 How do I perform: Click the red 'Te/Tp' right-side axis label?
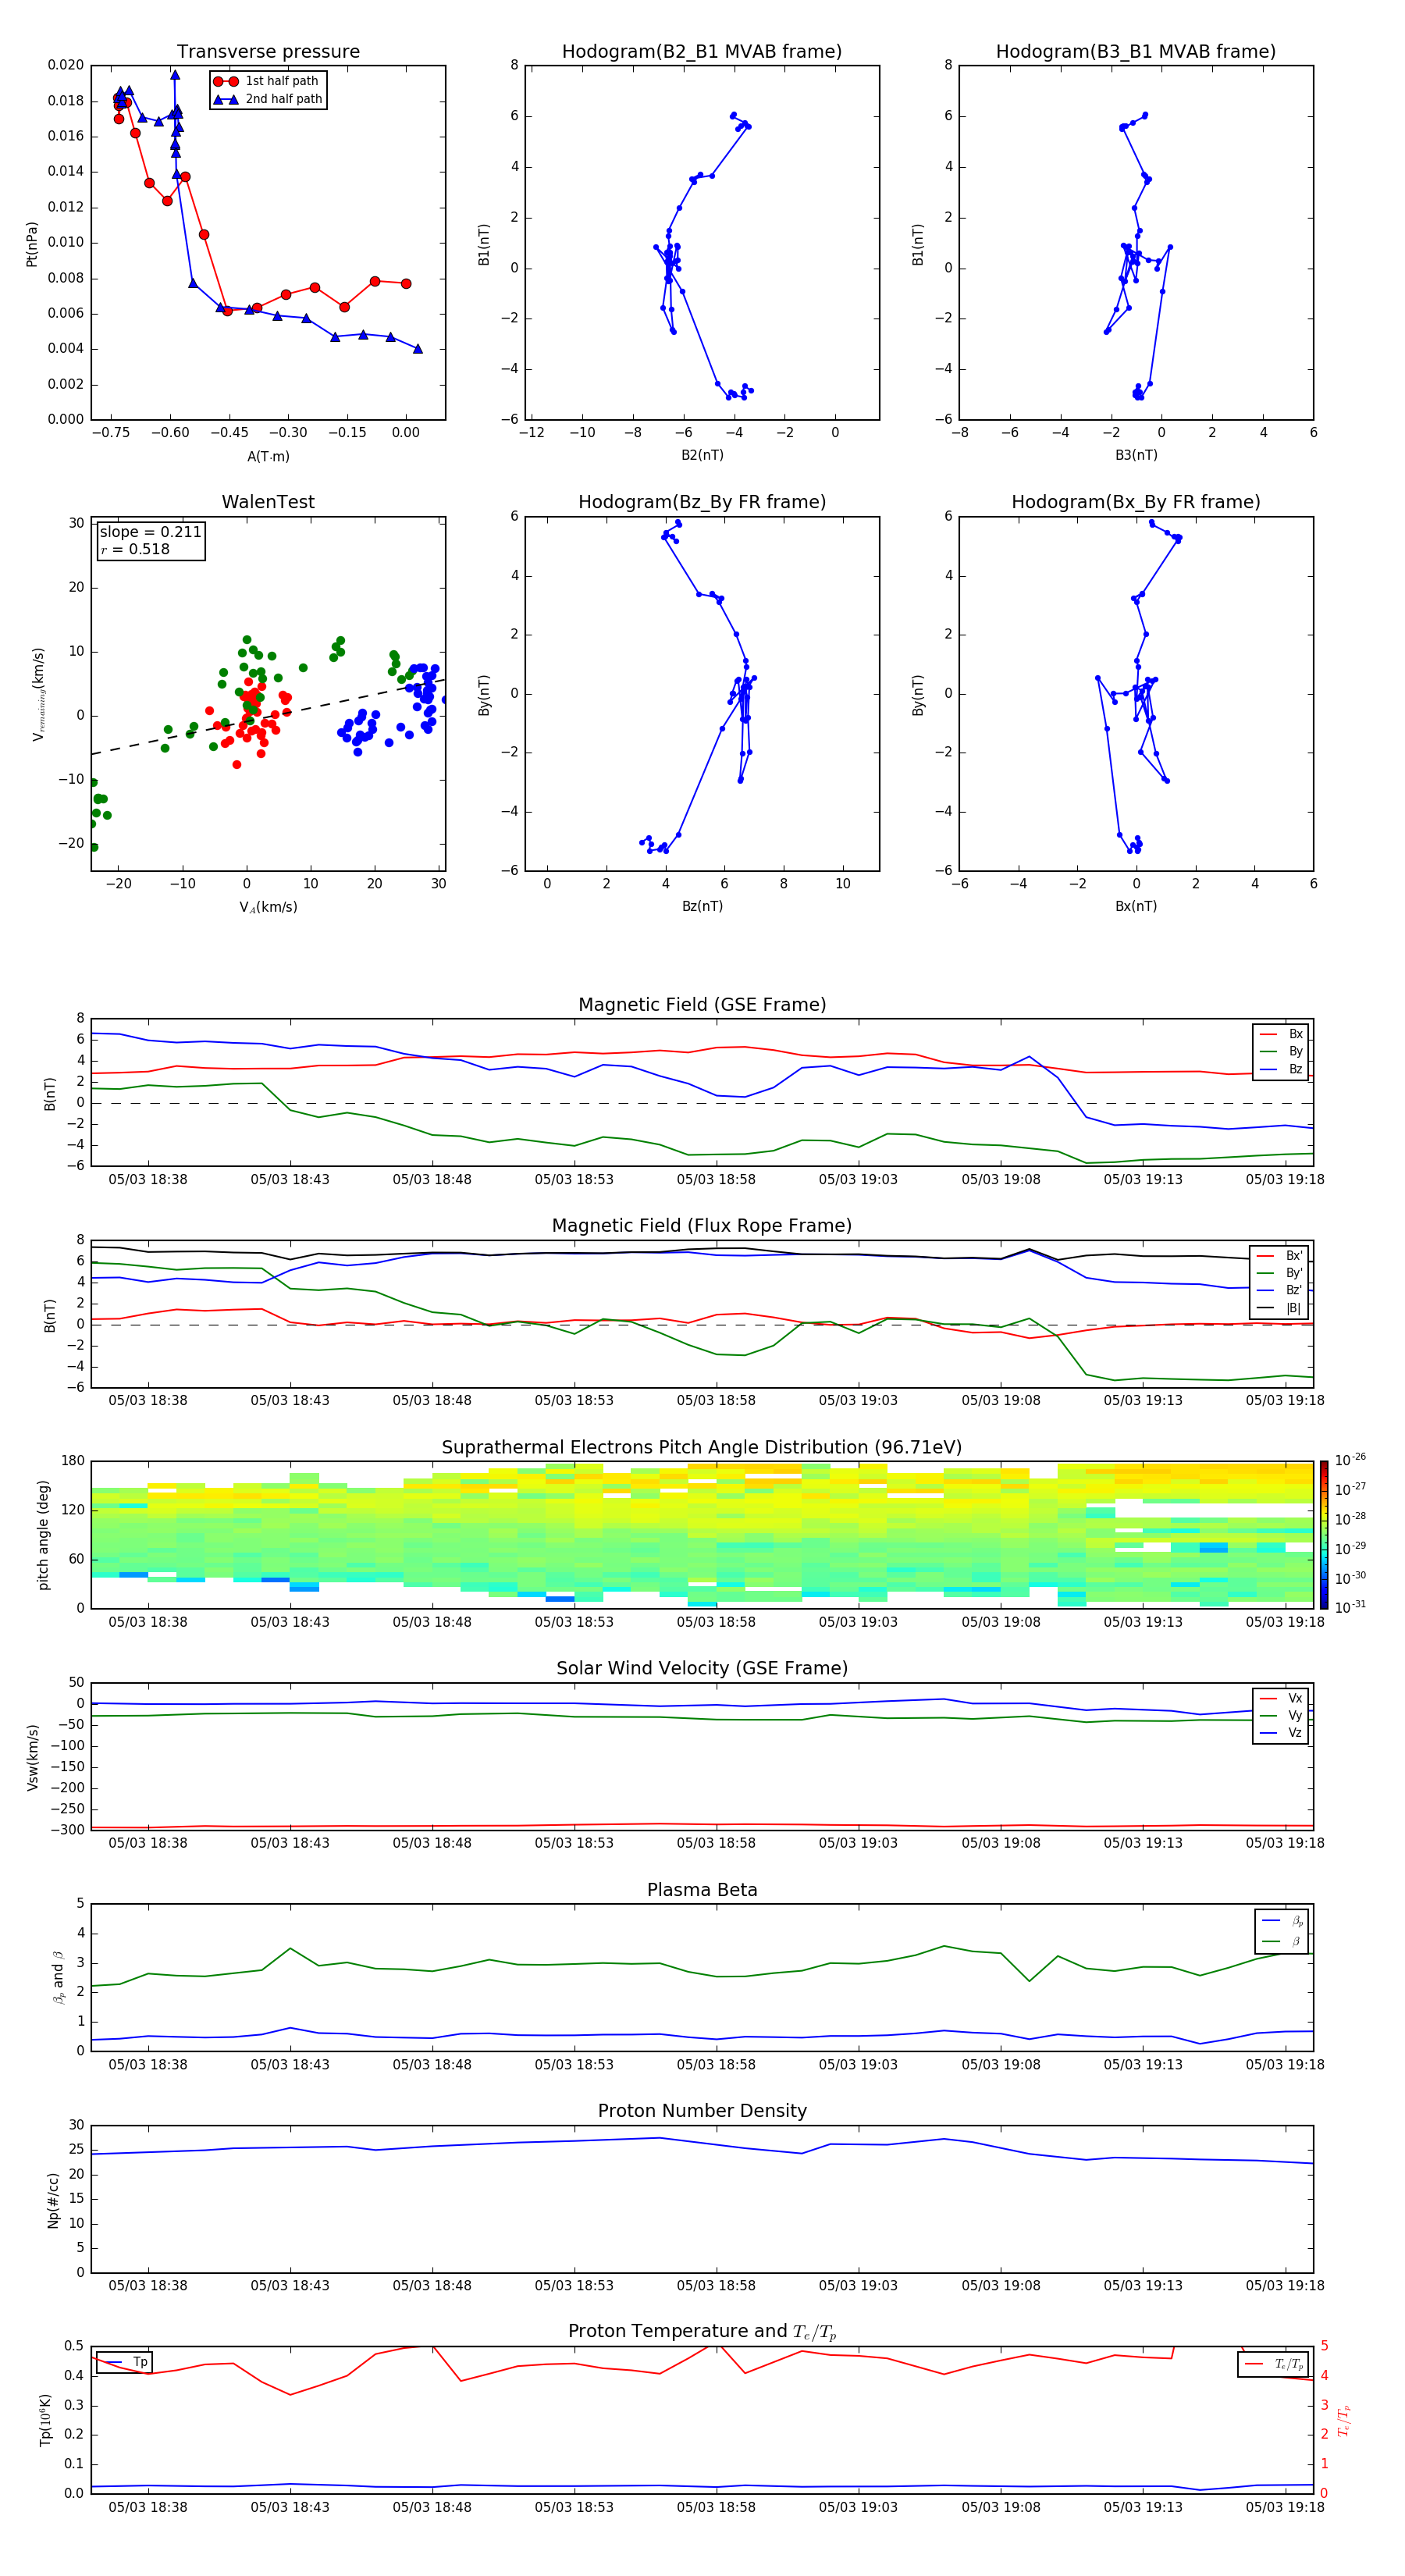tap(1344, 2420)
